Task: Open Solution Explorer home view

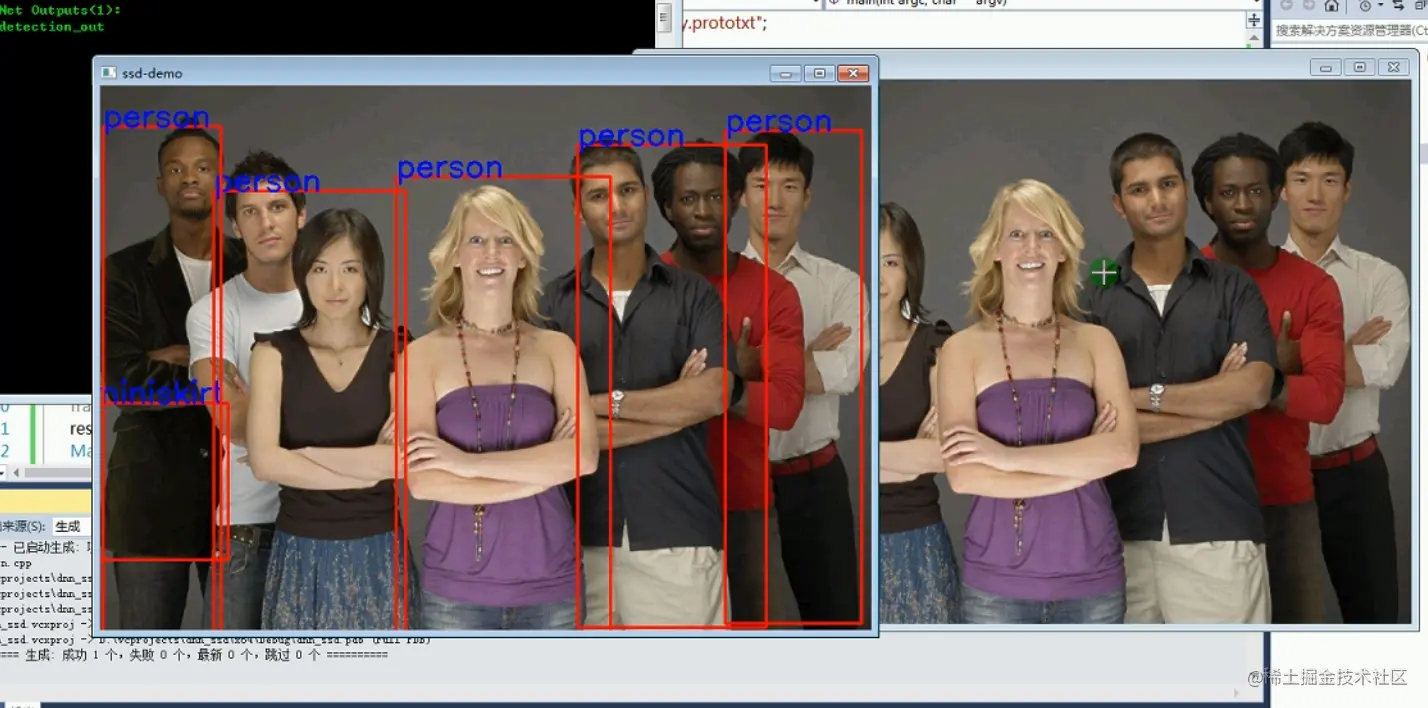Action: pyautogui.click(x=1331, y=6)
